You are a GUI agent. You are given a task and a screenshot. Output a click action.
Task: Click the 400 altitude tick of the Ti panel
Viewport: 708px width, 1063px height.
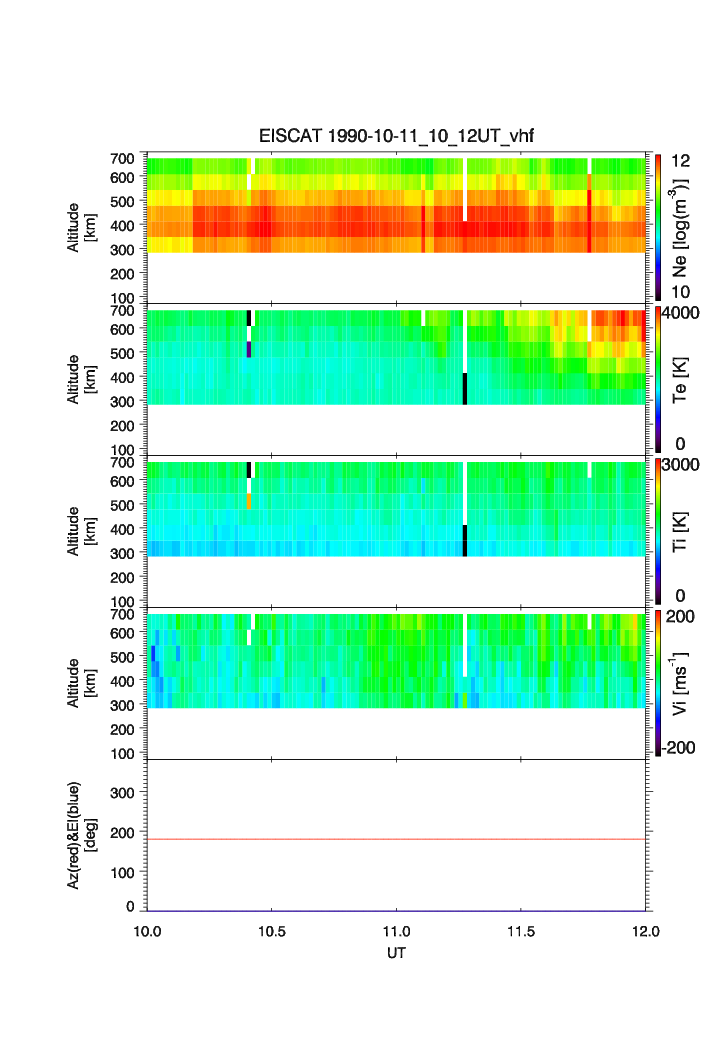[122, 529]
